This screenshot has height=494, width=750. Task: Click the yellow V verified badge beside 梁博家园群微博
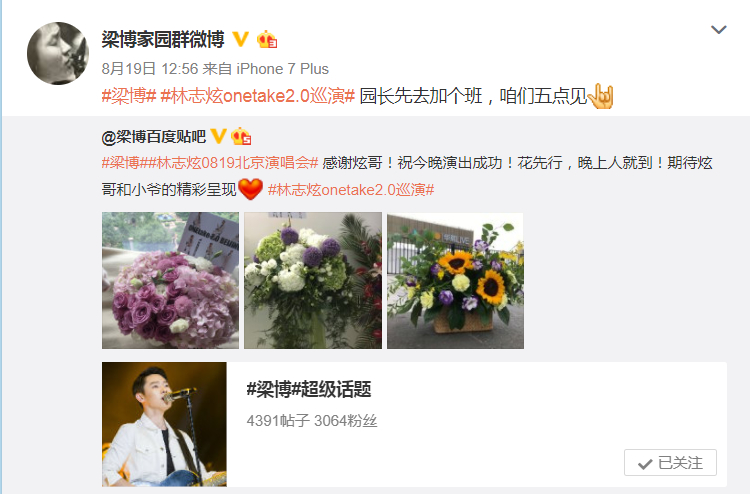coord(241,39)
